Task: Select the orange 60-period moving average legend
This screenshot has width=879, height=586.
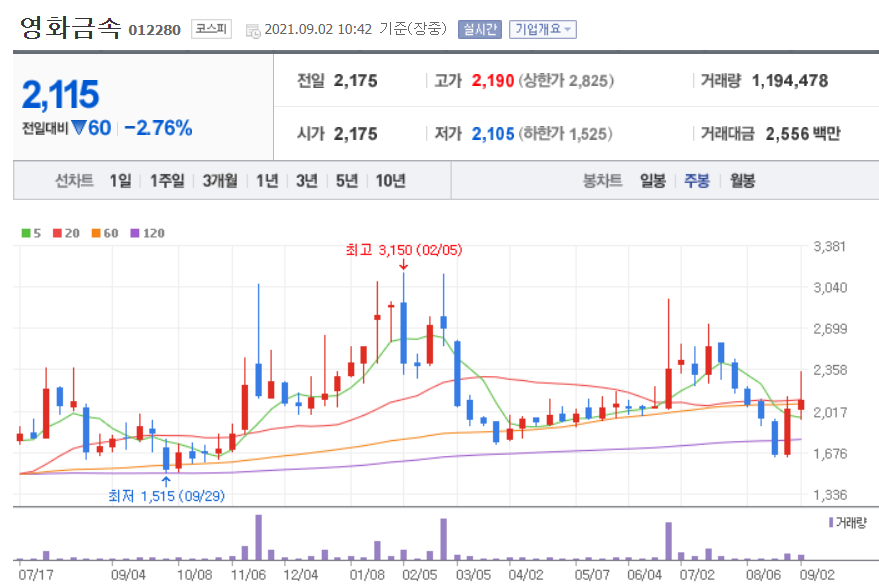Action: pyautogui.click(x=100, y=231)
